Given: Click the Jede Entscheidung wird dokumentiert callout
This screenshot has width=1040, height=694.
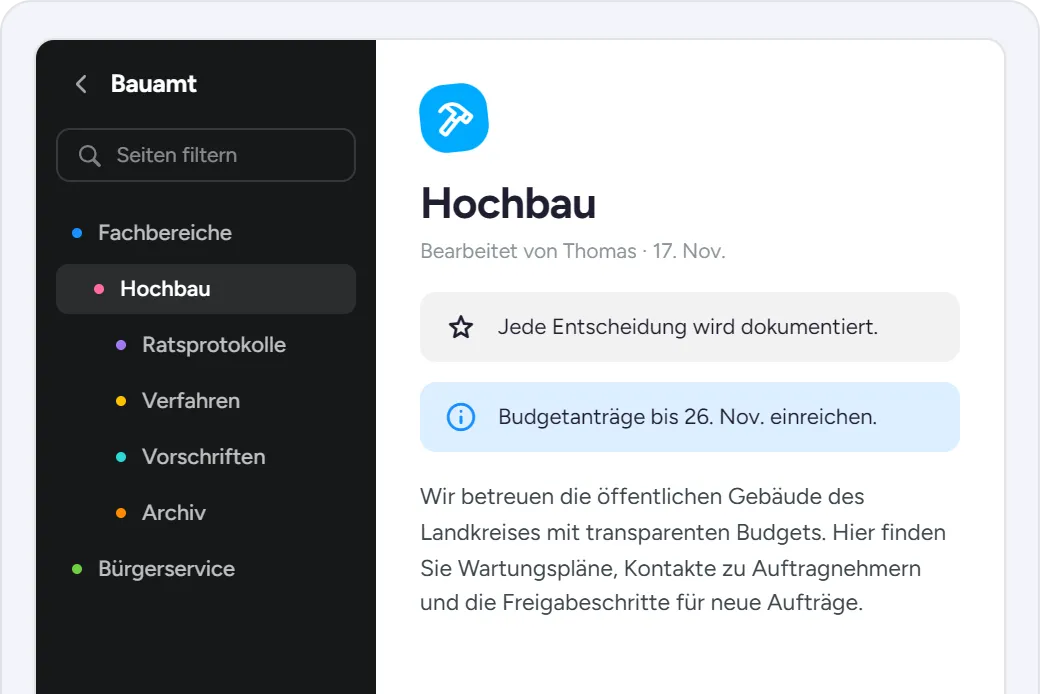Looking at the screenshot, I should 690,327.
